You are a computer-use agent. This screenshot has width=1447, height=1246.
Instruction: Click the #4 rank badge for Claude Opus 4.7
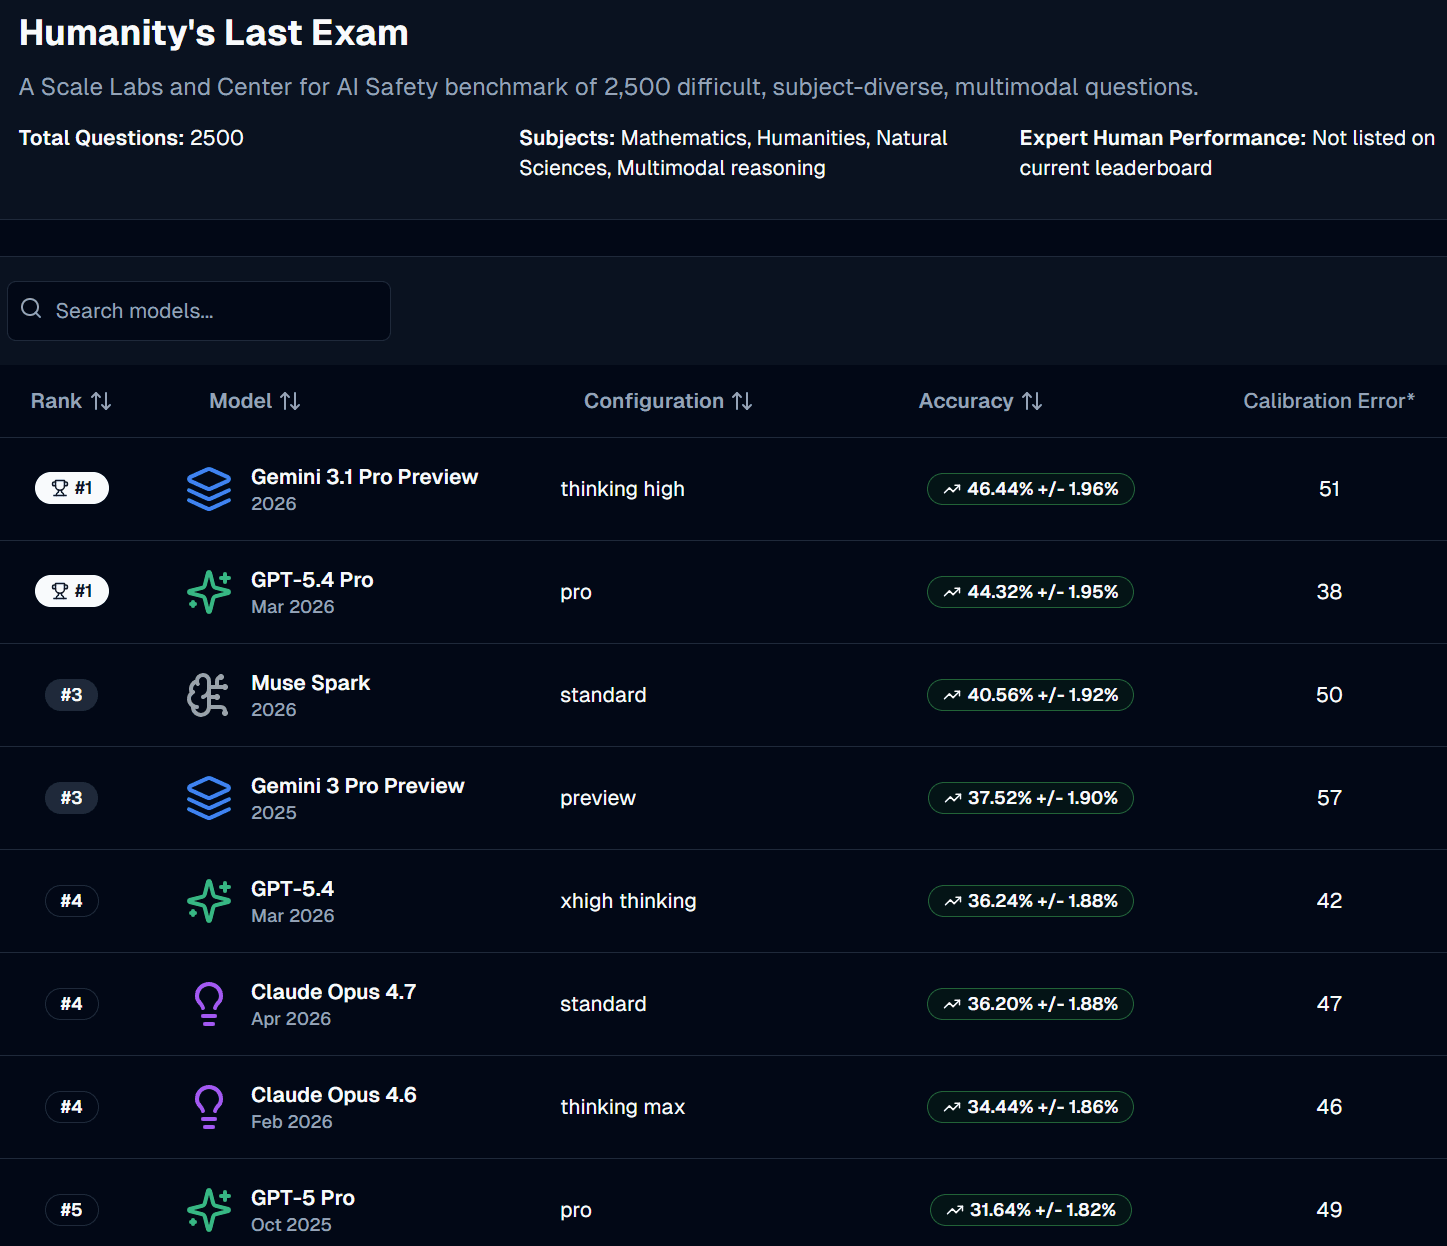(71, 1004)
